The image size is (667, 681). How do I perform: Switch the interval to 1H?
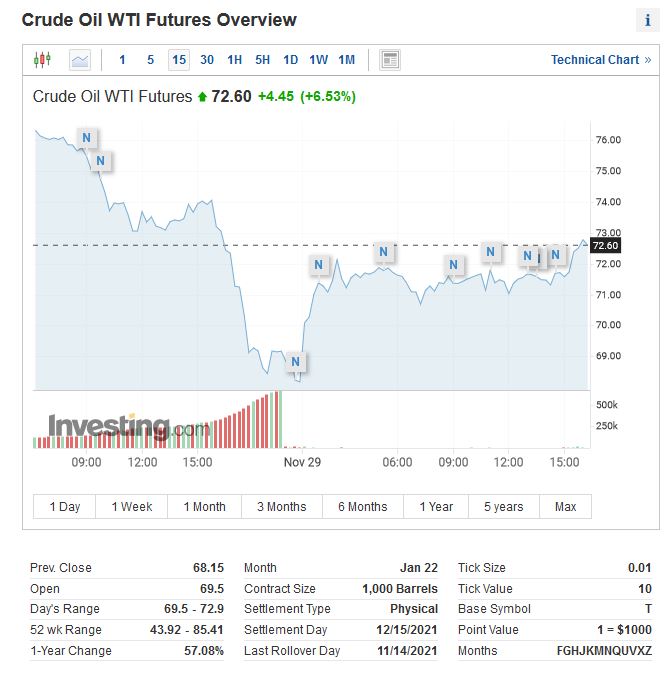(235, 60)
